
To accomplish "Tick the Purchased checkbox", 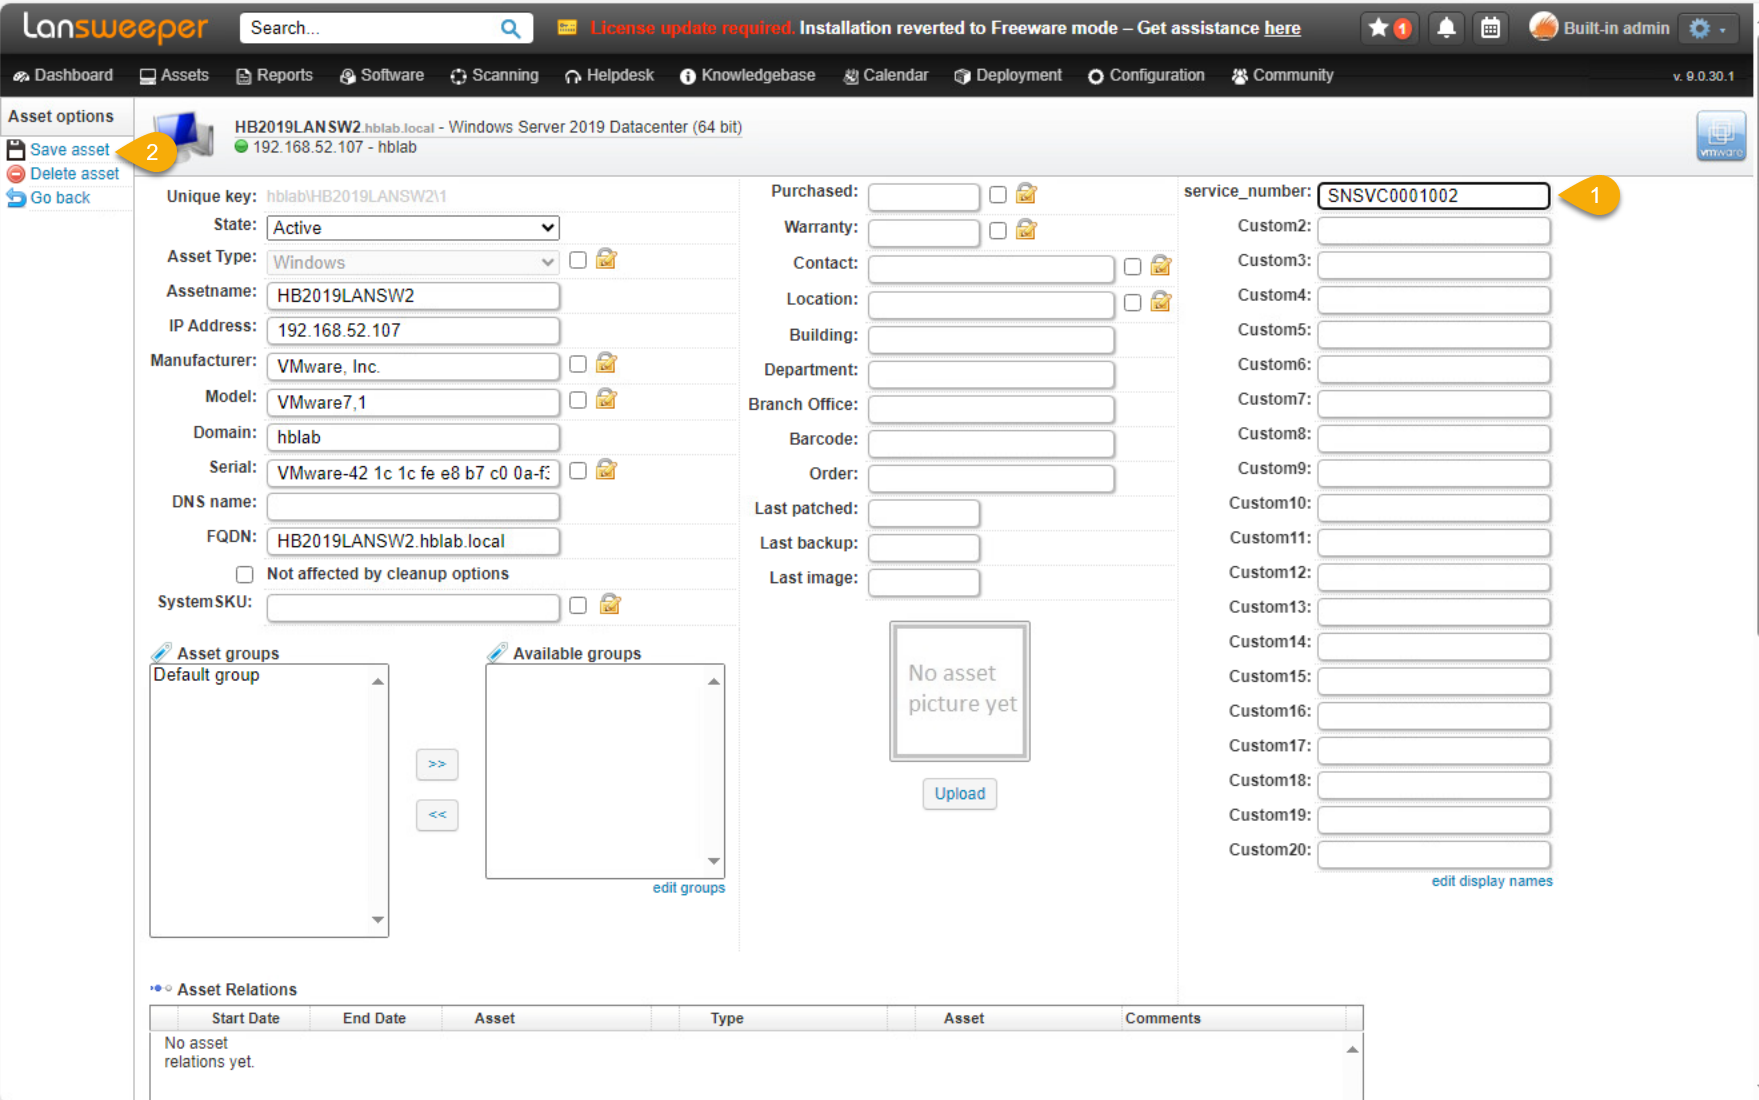I will tap(998, 195).
